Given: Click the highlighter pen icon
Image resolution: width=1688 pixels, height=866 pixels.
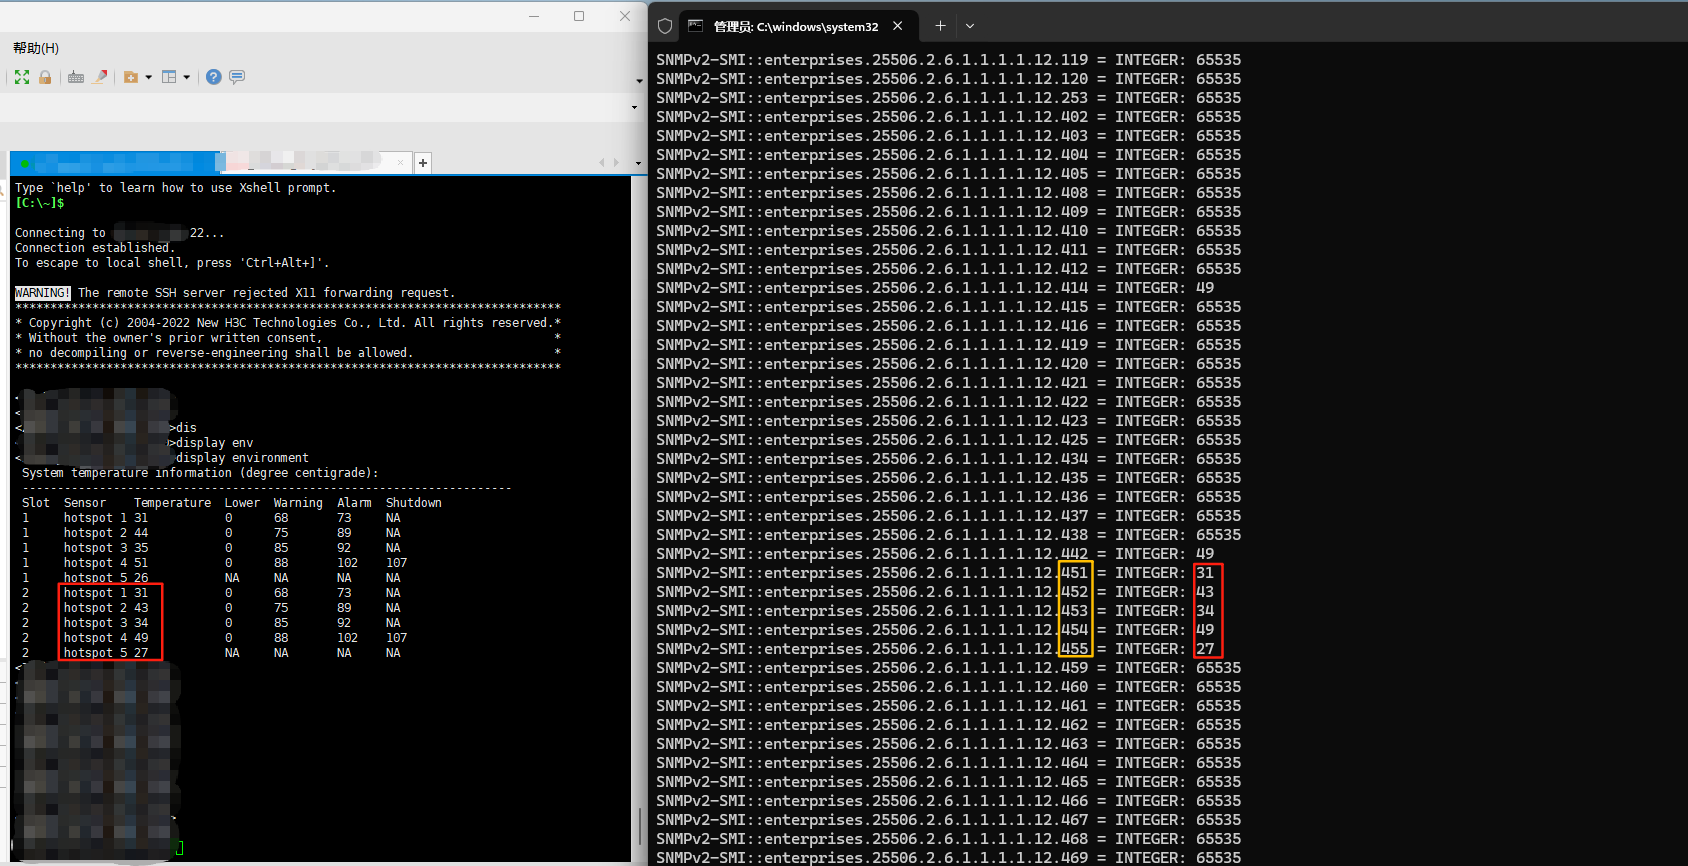Looking at the screenshot, I should [100, 77].
